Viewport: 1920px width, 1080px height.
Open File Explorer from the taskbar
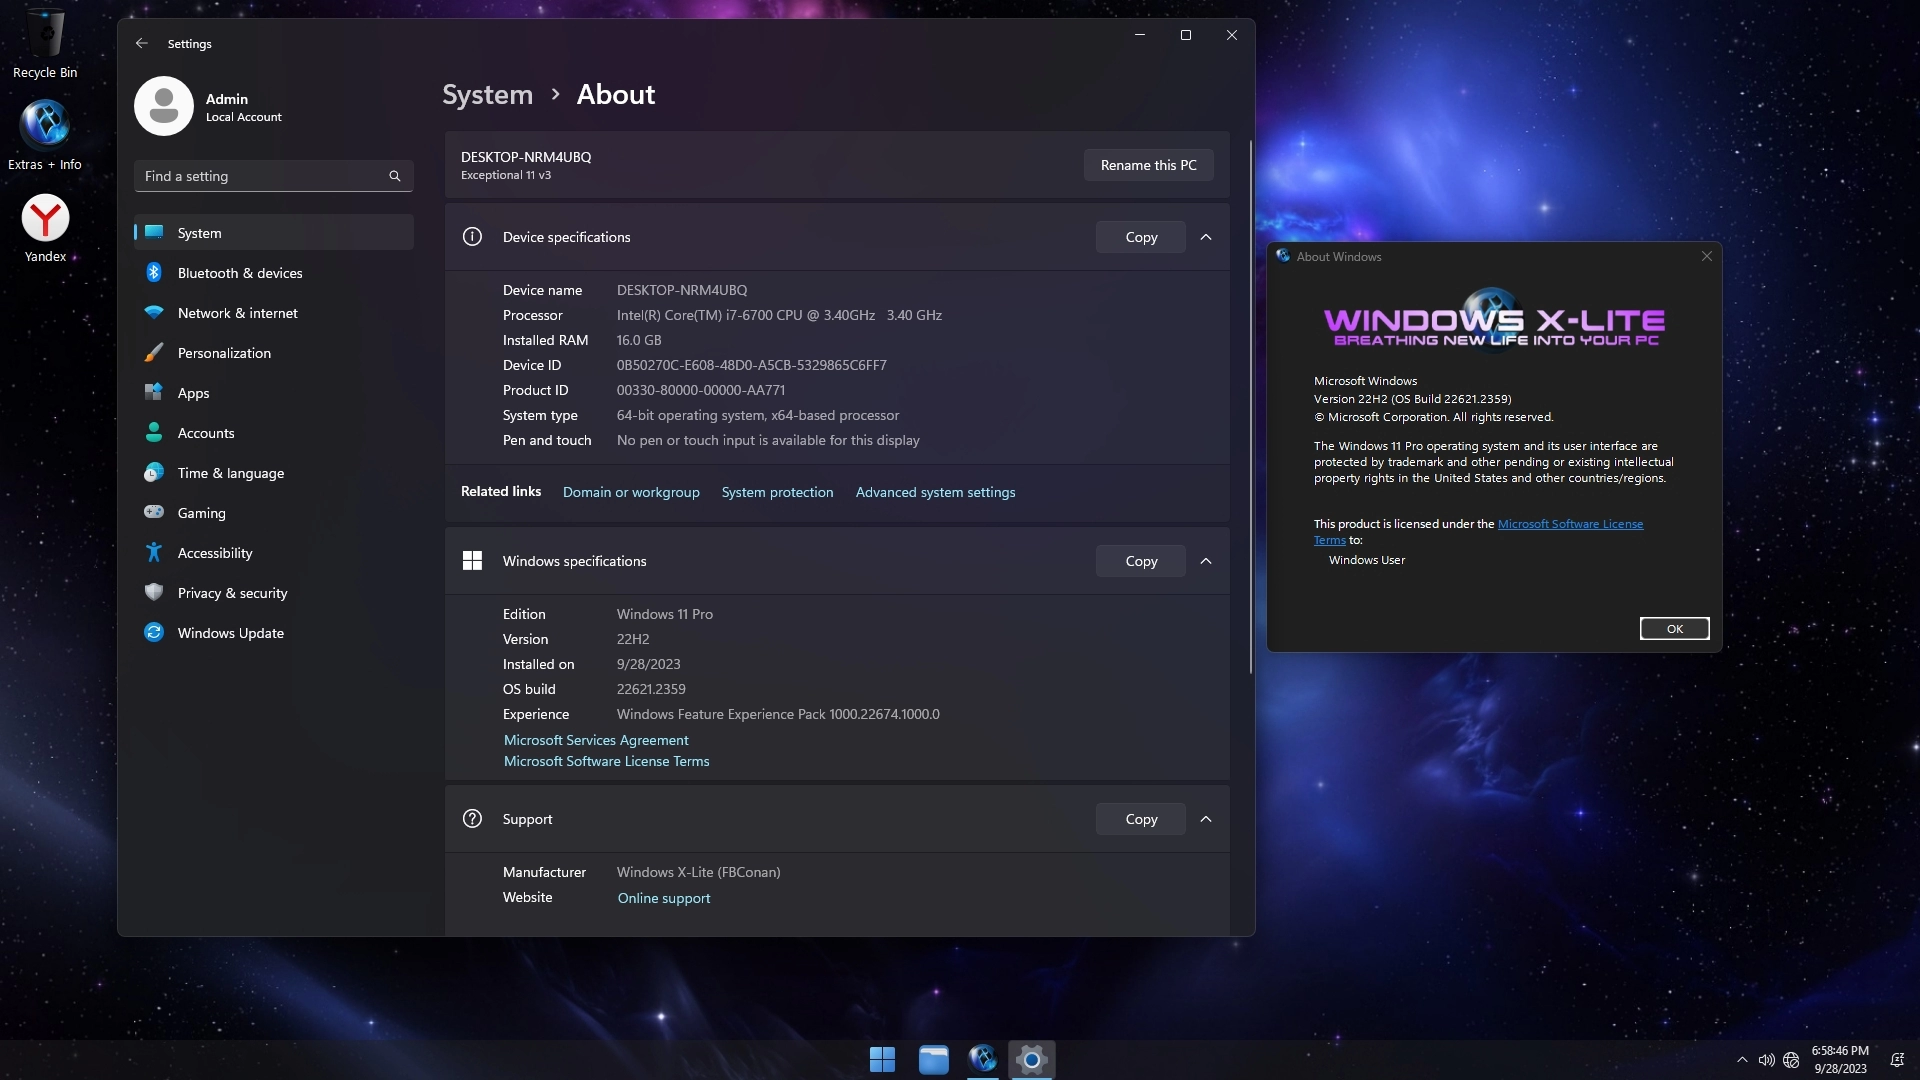pos(933,1060)
